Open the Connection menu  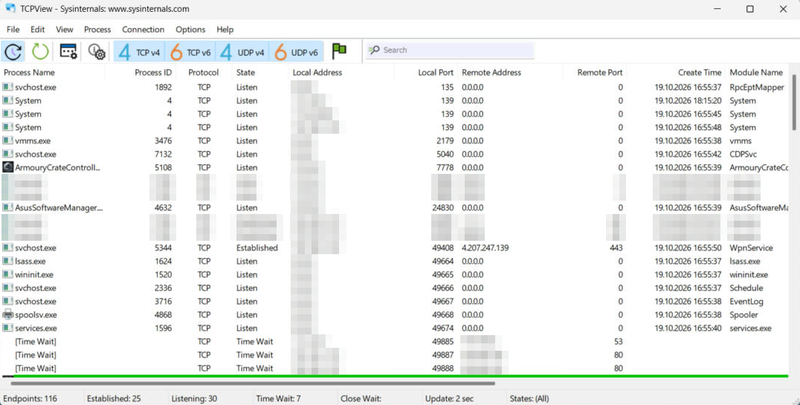coord(143,30)
